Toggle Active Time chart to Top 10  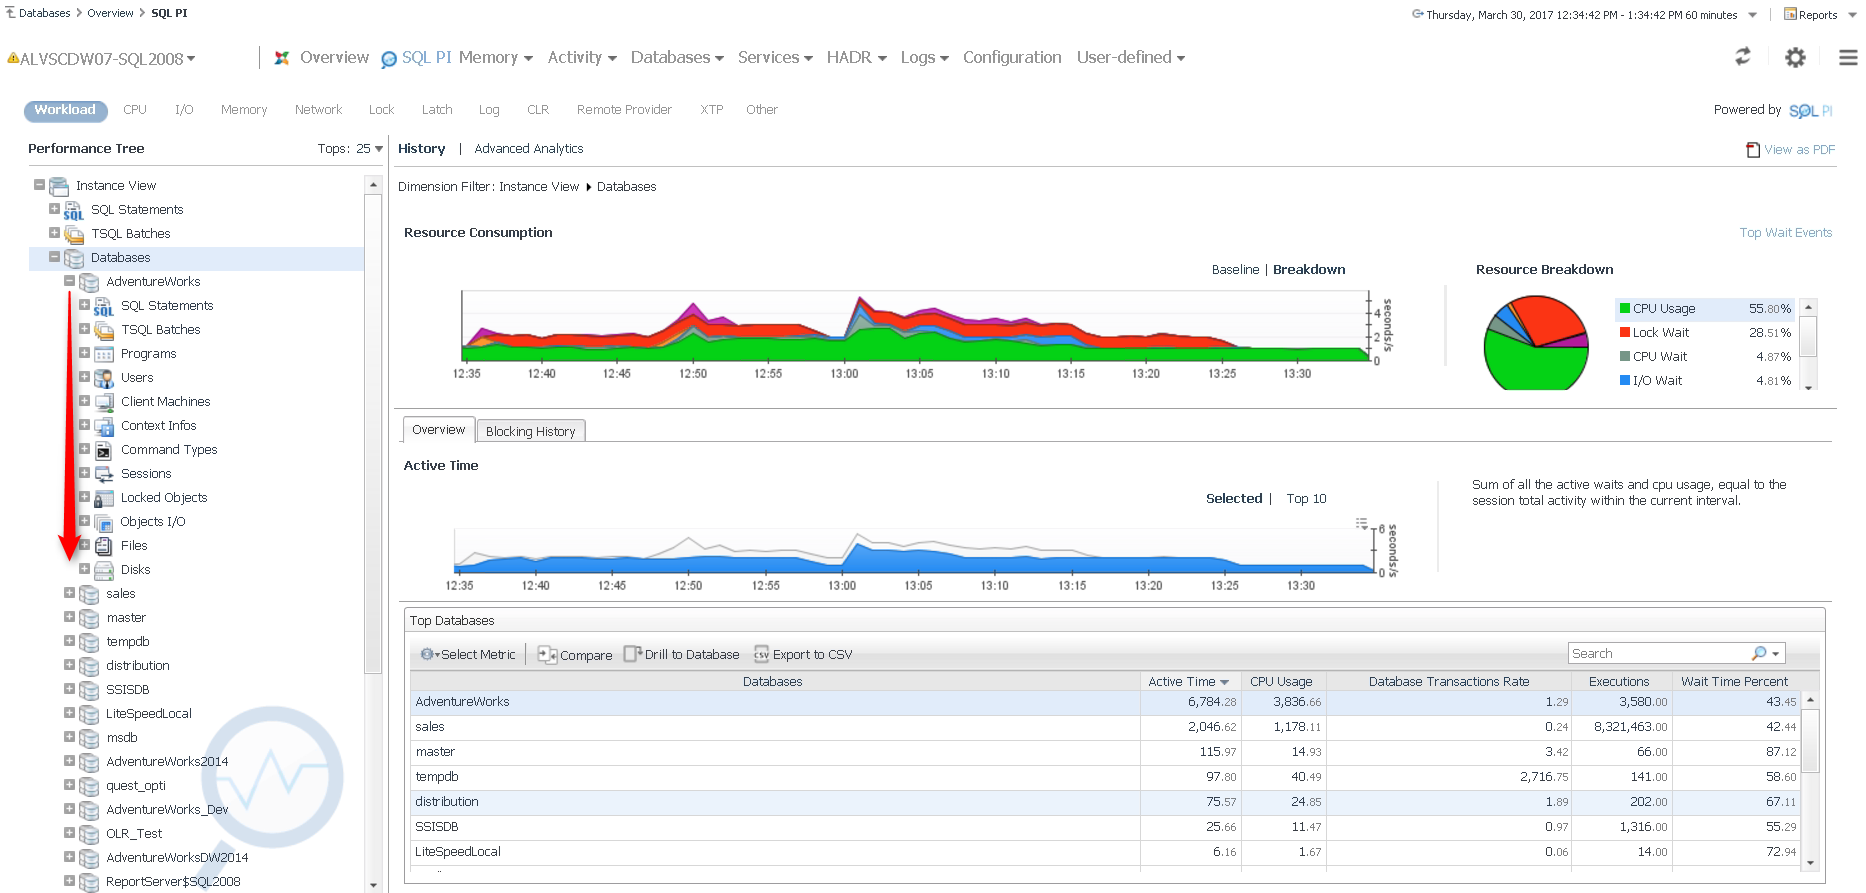pyautogui.click(x=1306, y=499)
